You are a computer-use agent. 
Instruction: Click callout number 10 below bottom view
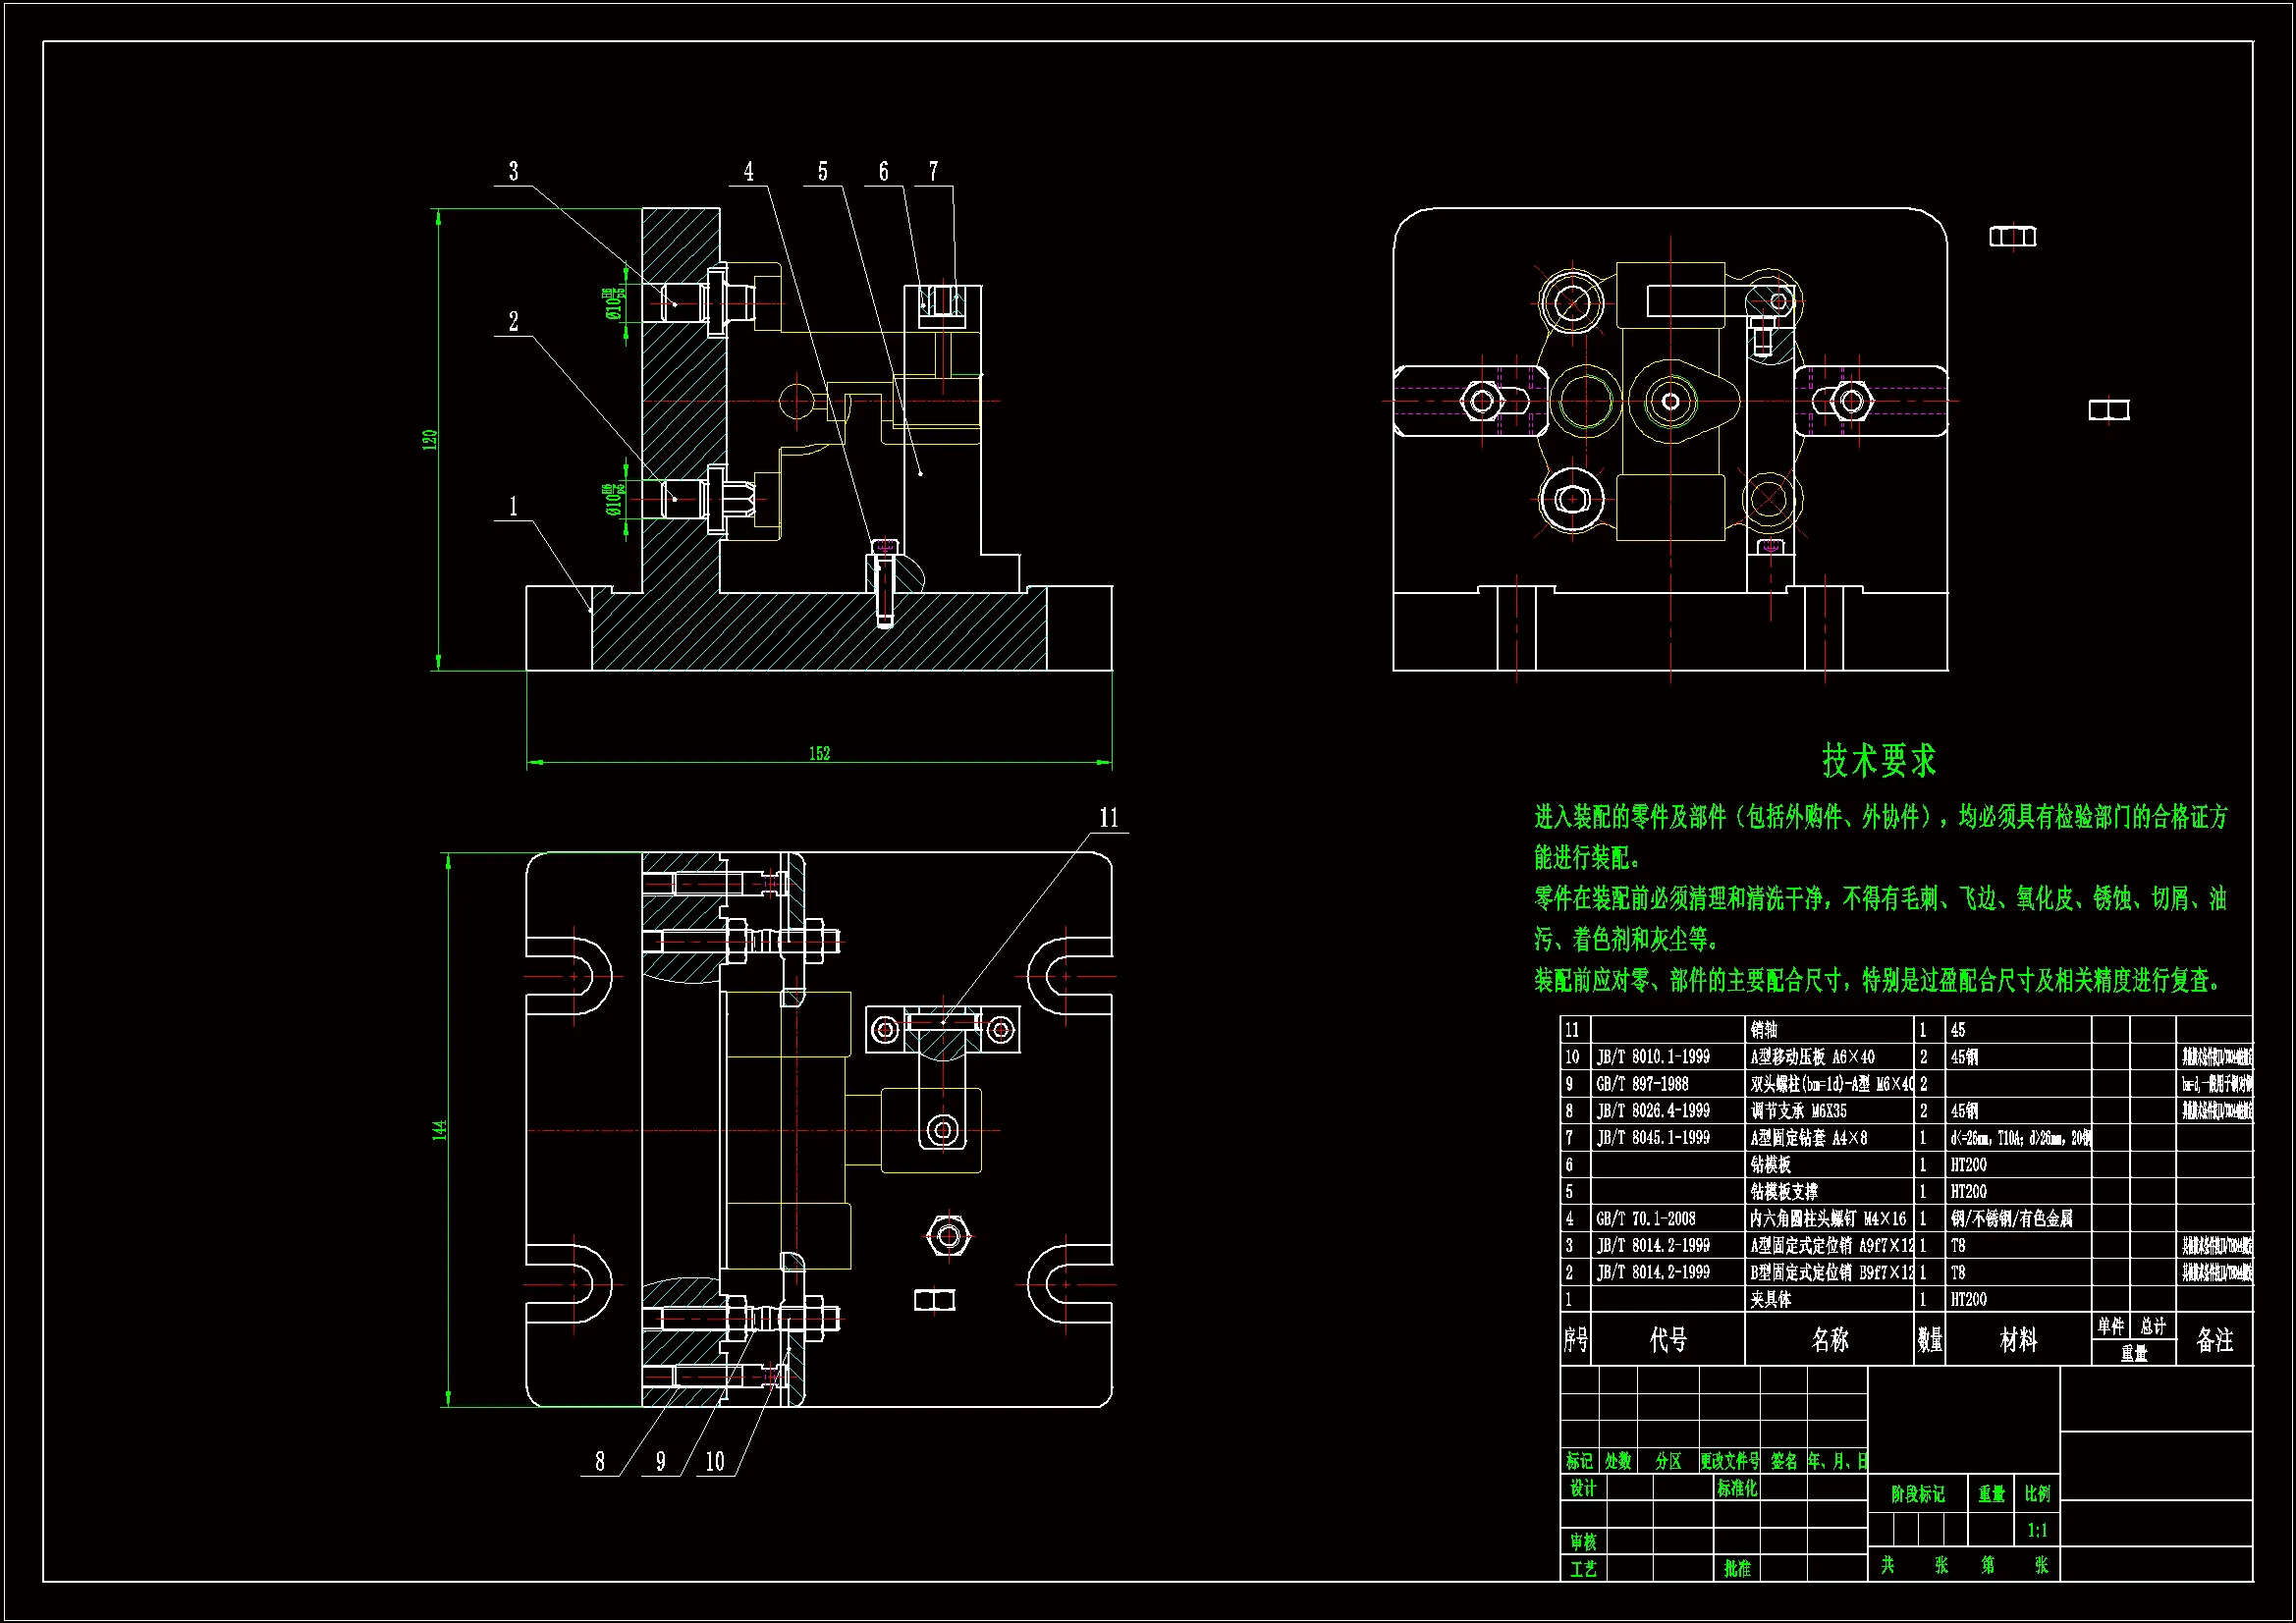click(x=714, y=1462)
